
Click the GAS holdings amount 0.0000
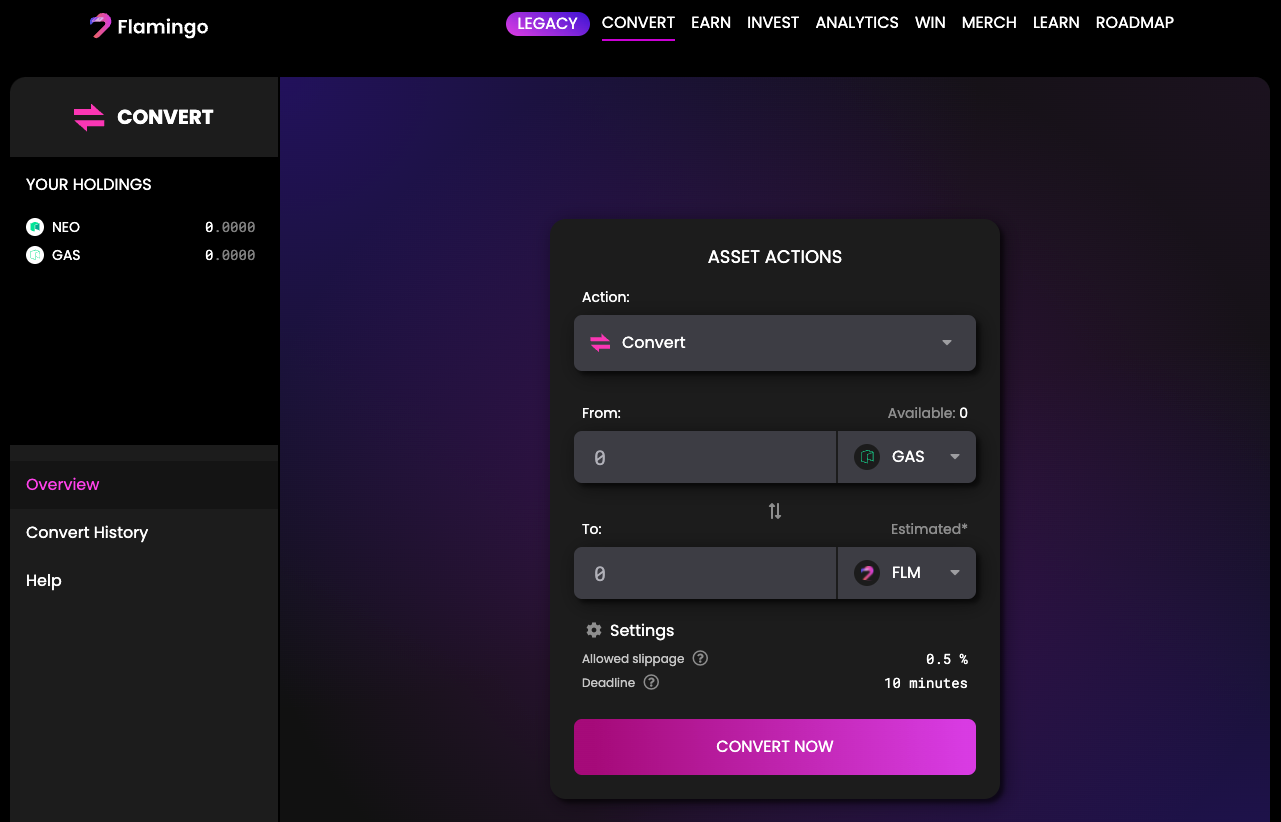pyautogui.click(x=230, y=255)
